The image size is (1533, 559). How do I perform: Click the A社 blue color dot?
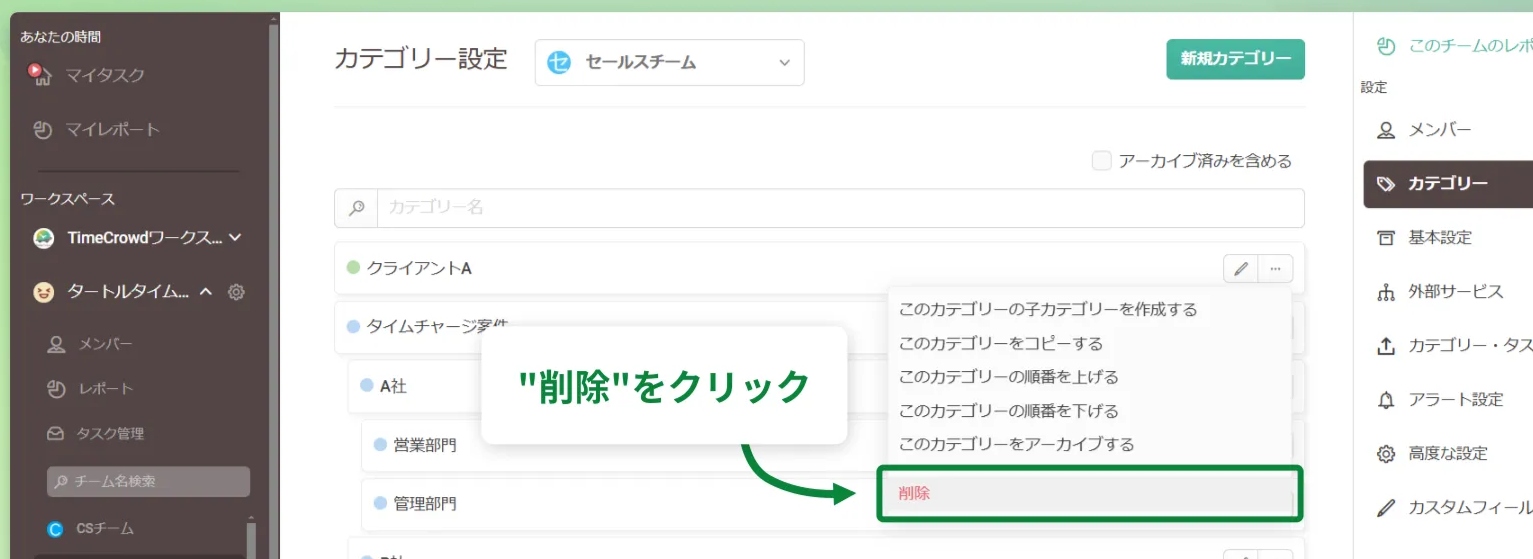pos(366,385)
